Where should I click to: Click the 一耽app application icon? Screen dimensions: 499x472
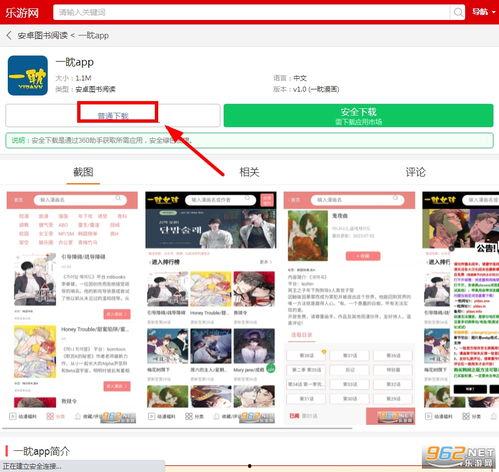click(x=28, y=76)
